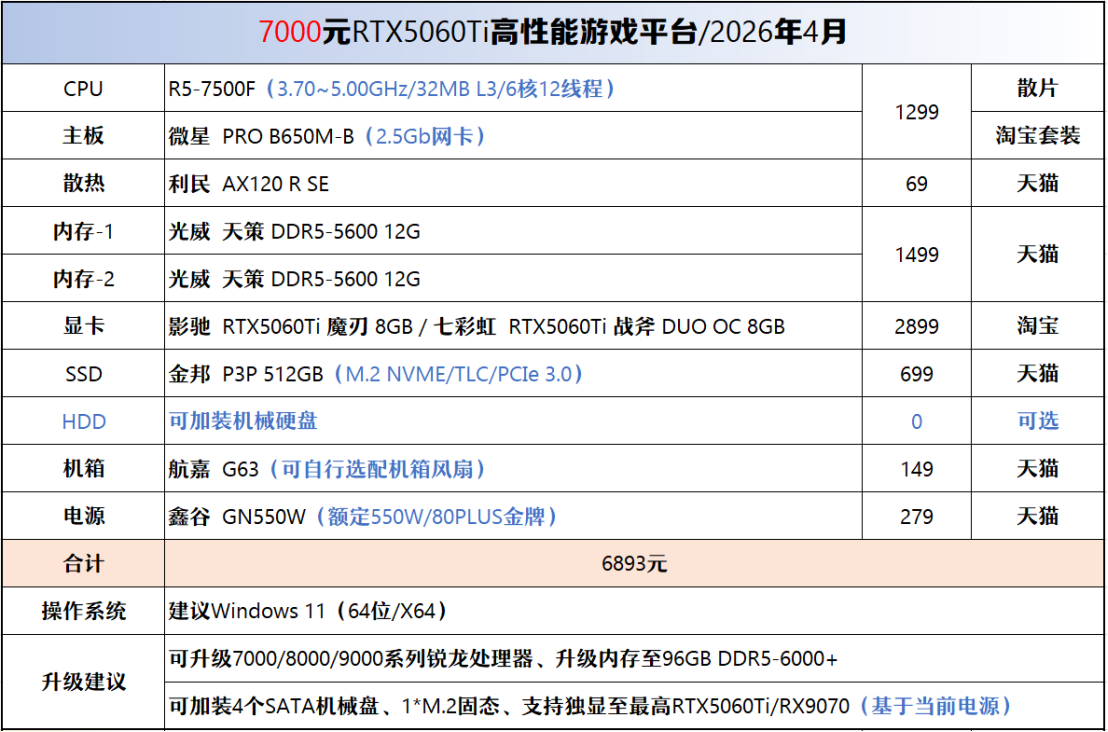Click the 'SSD' label cell
1108x732 pixels.
(83, 373)
